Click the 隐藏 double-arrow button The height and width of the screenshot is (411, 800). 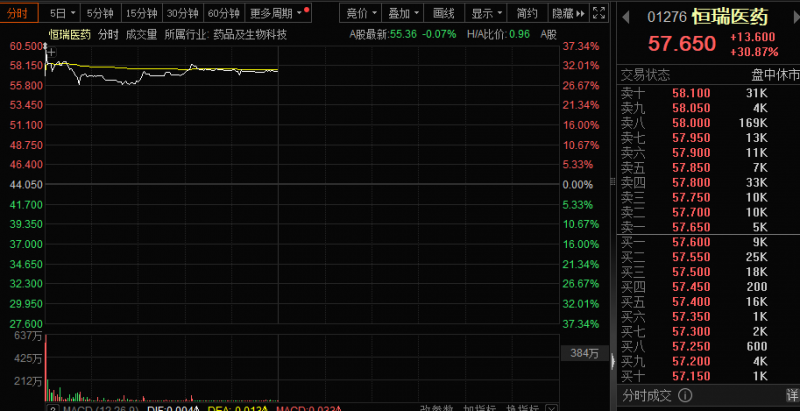[568, 13]
